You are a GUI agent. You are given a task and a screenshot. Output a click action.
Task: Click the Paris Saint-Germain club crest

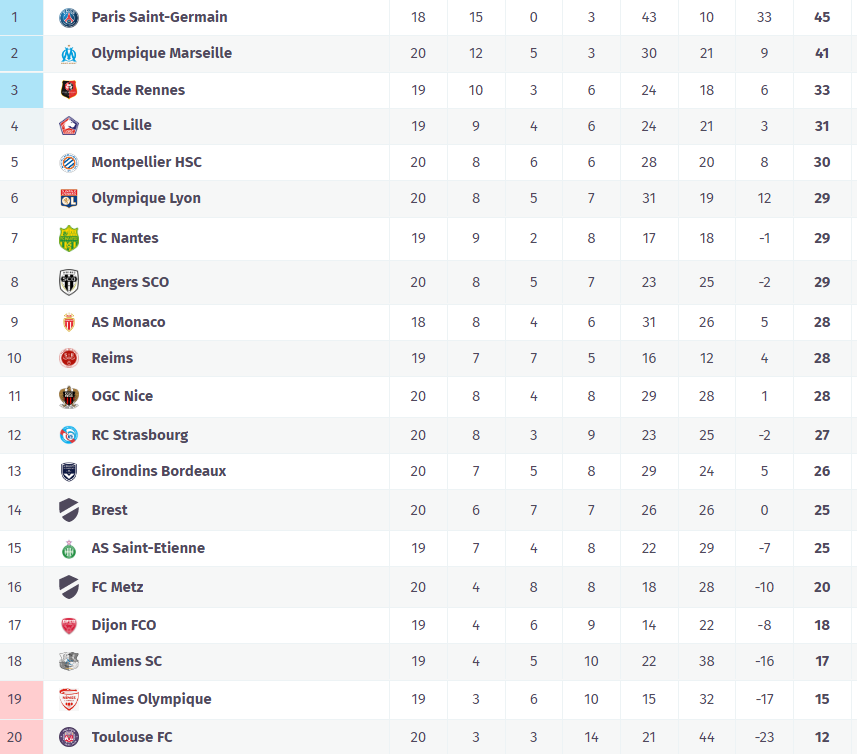pyautogui.click(x=69, y=17)
